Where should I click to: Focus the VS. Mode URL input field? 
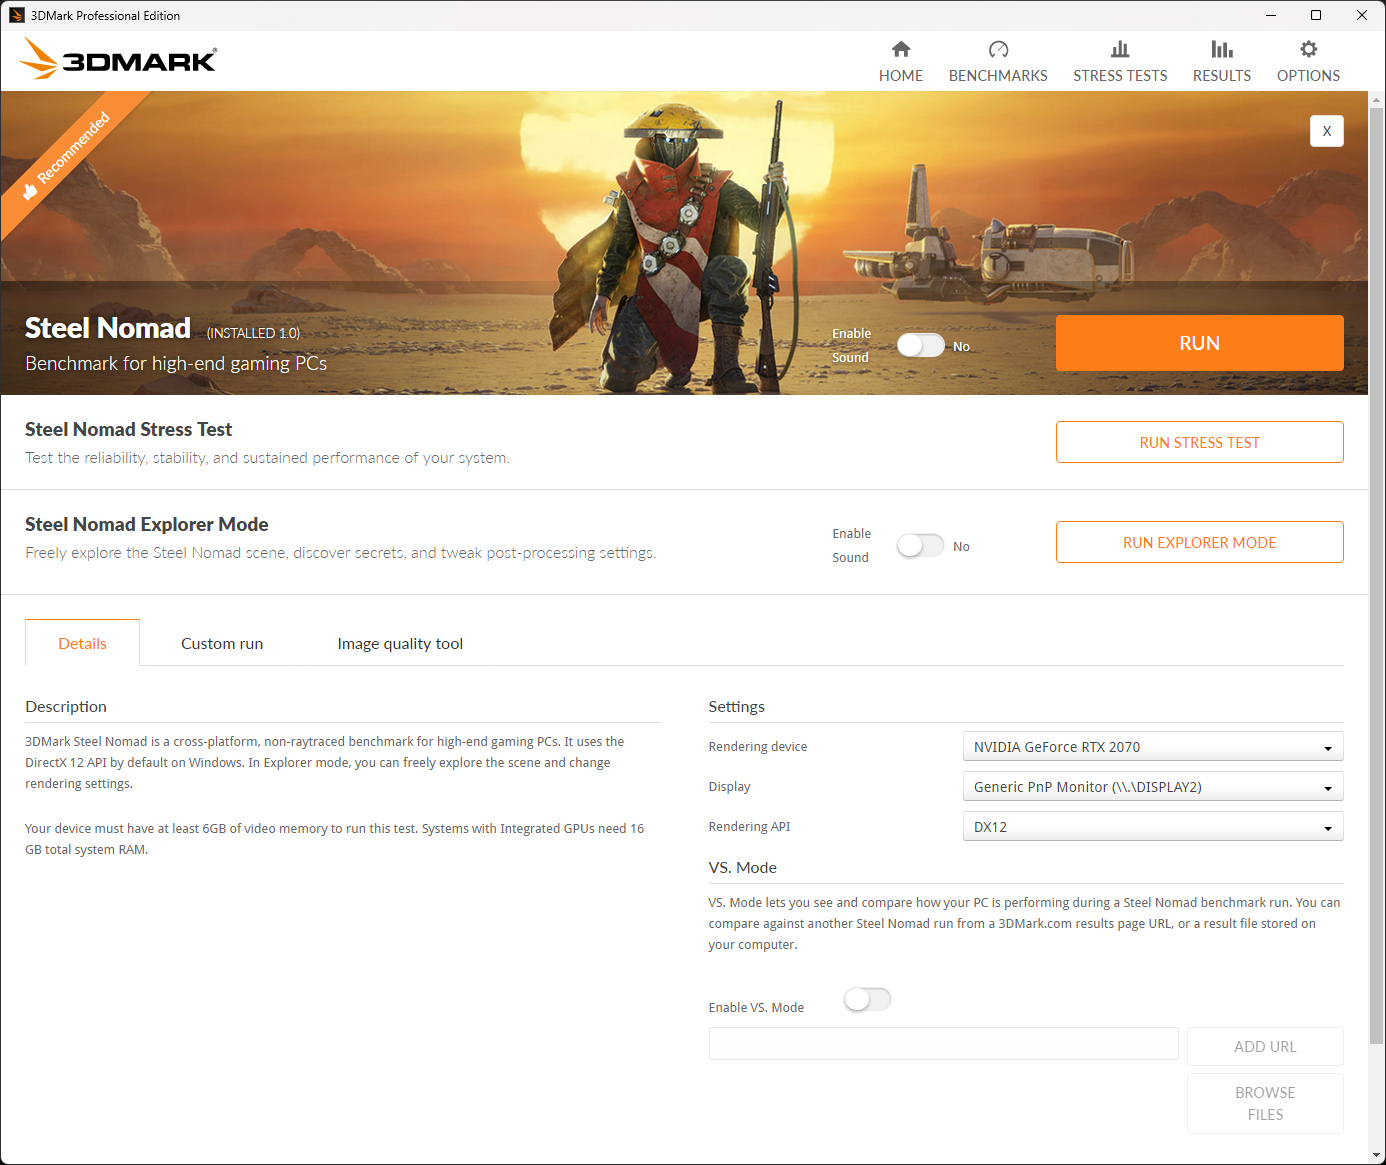click(943, 1044)
